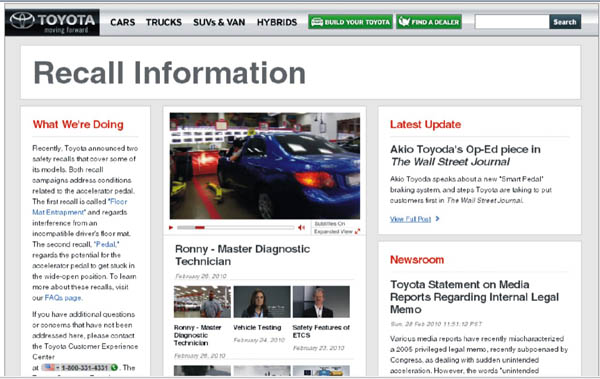Open Akio Toyoda's Op-Ed piece headline
Image resolution: width=600 pixels, height=379 pixels.
(x=465, y=155)
